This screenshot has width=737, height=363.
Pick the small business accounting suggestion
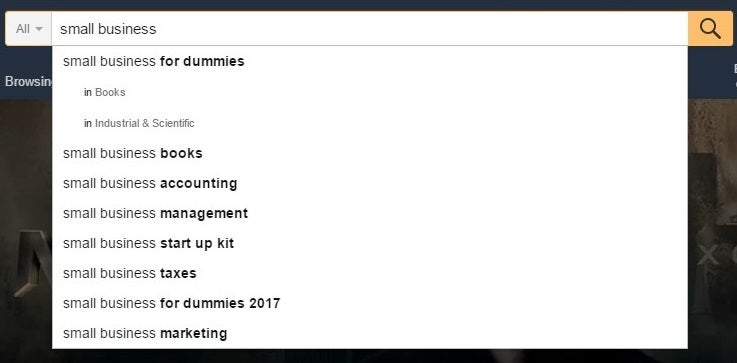pyautogui.click(x=370, y=183)
